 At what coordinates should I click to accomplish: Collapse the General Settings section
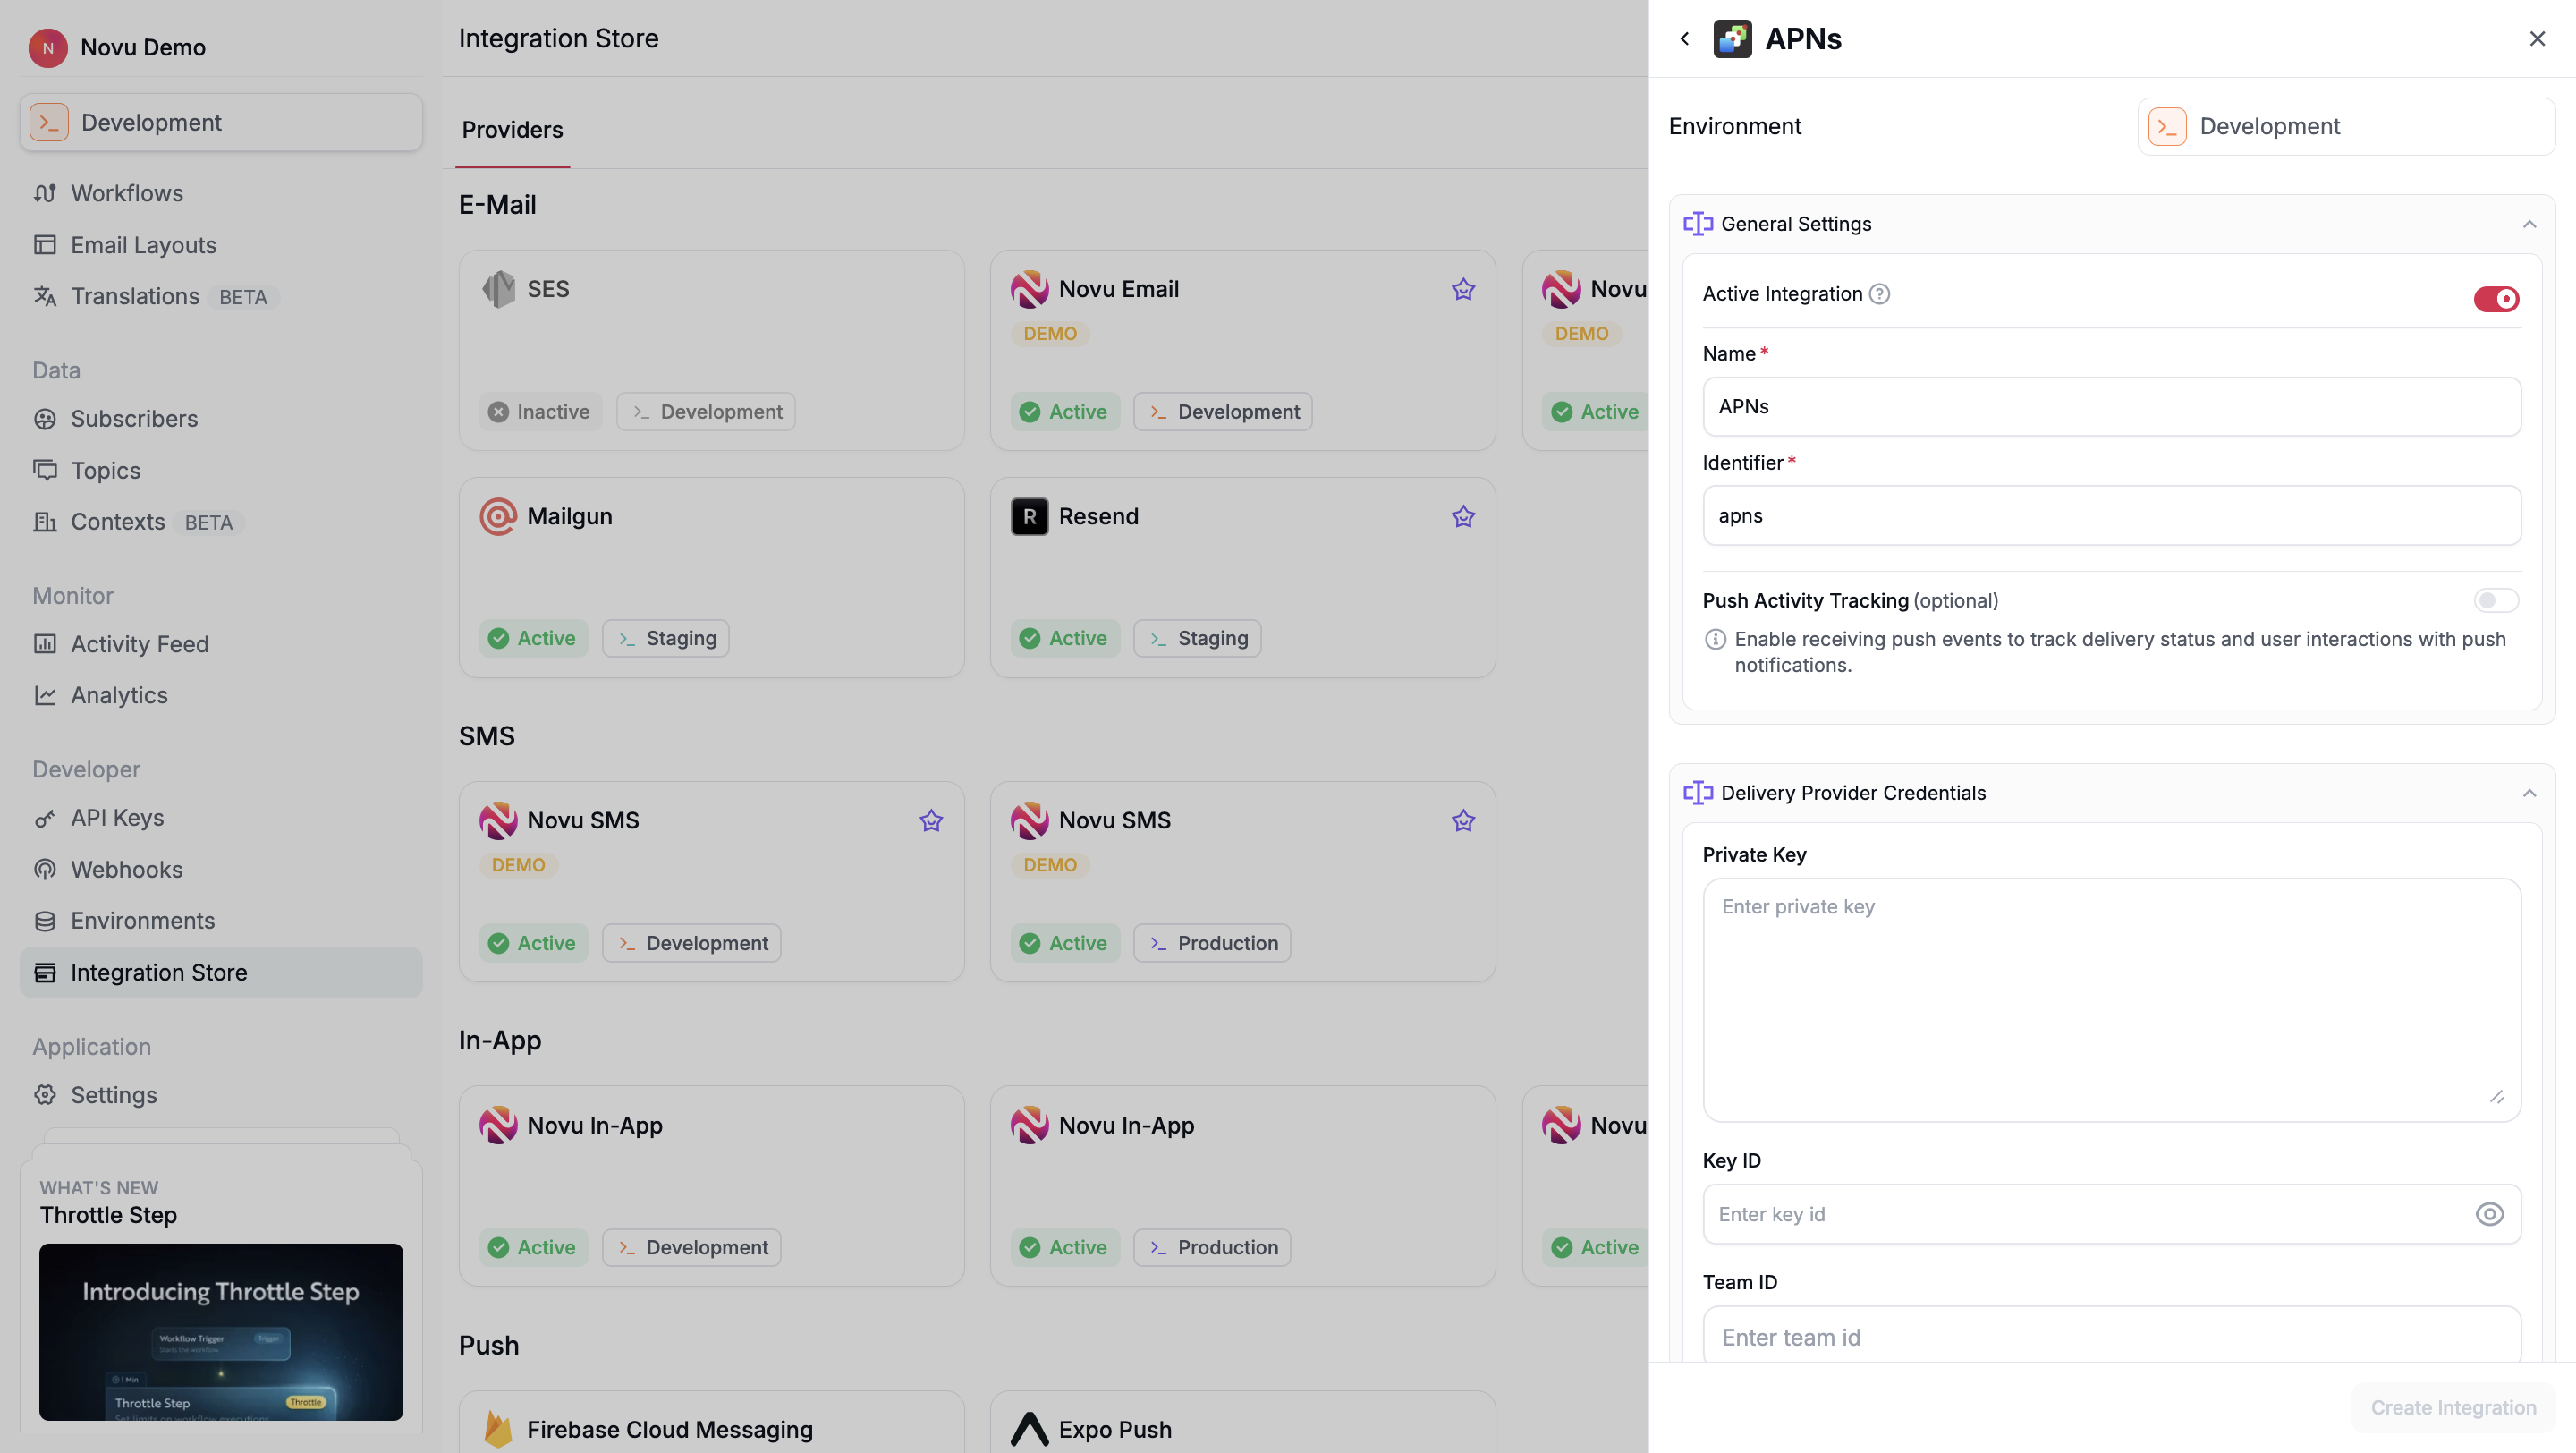pos(2530,224)
